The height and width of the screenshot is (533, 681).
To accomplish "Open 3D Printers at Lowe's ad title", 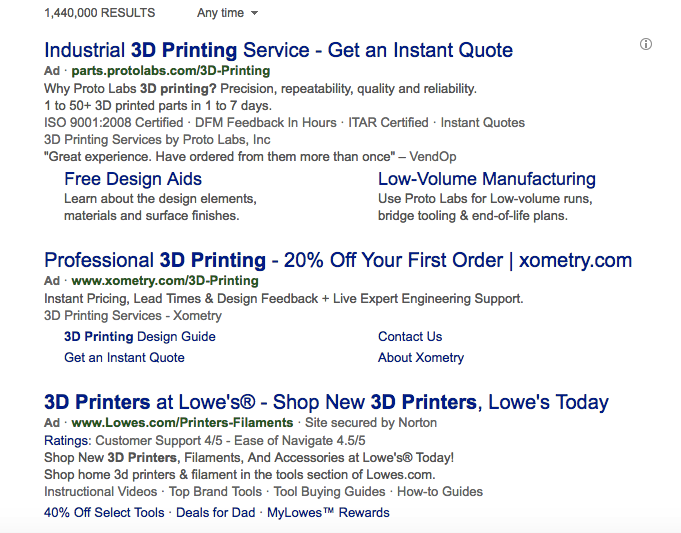I will [x=326, y=402].
